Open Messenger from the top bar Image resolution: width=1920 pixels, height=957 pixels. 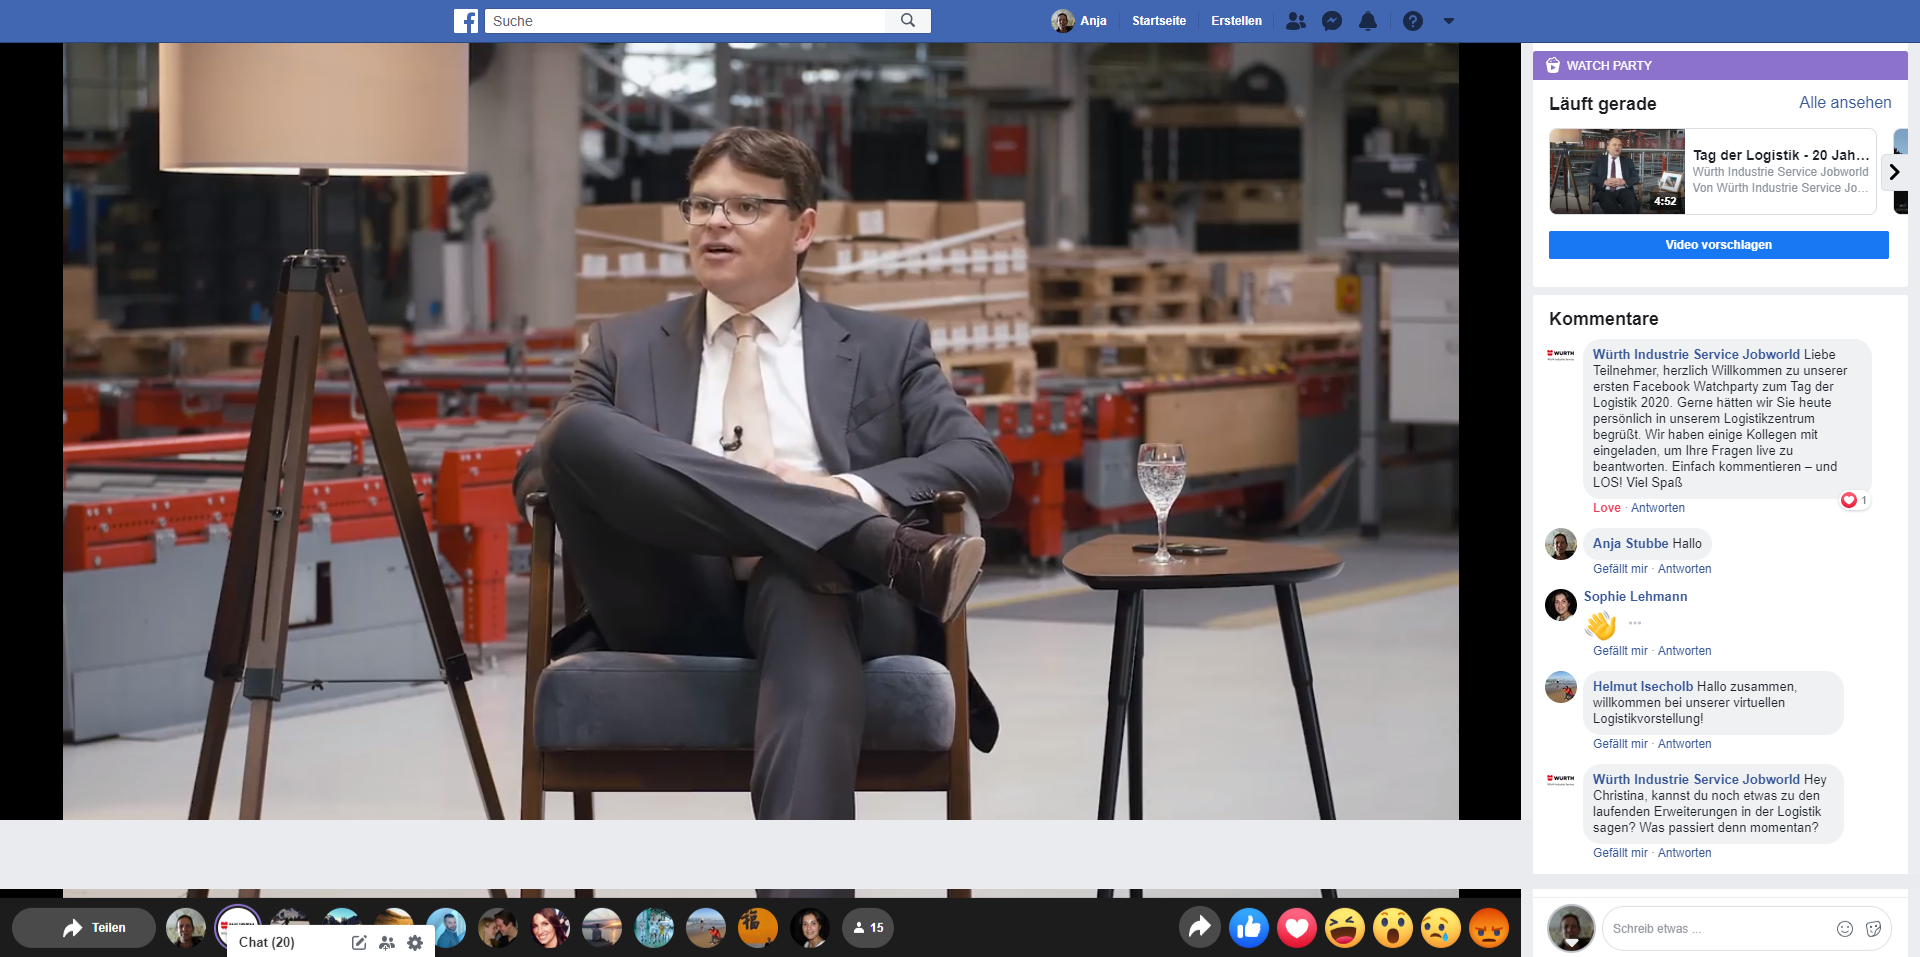point(1331,21)
